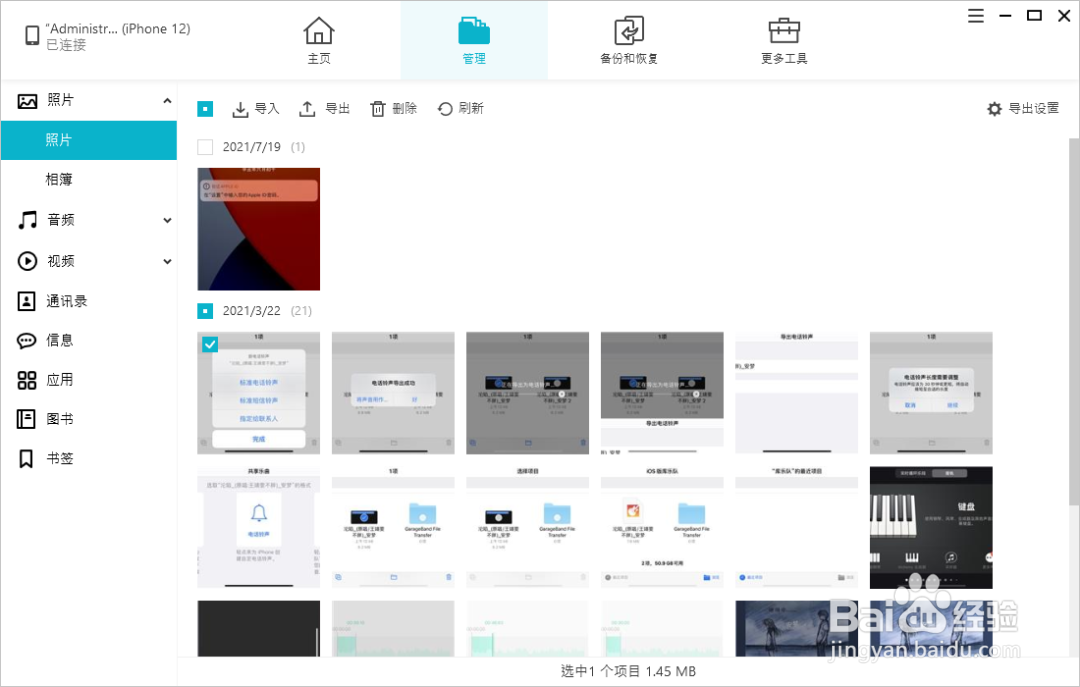Open the 通讯录 category label
1080x687 pixels.
point(67,301)
